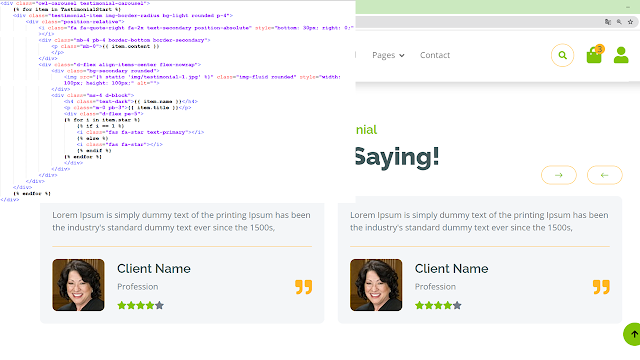This screenshot has width=640, height=360.
Task: Click the "owl-carousel testimonial-carousel" div code line
Action: pyautogui.click(x=75, y=3)
